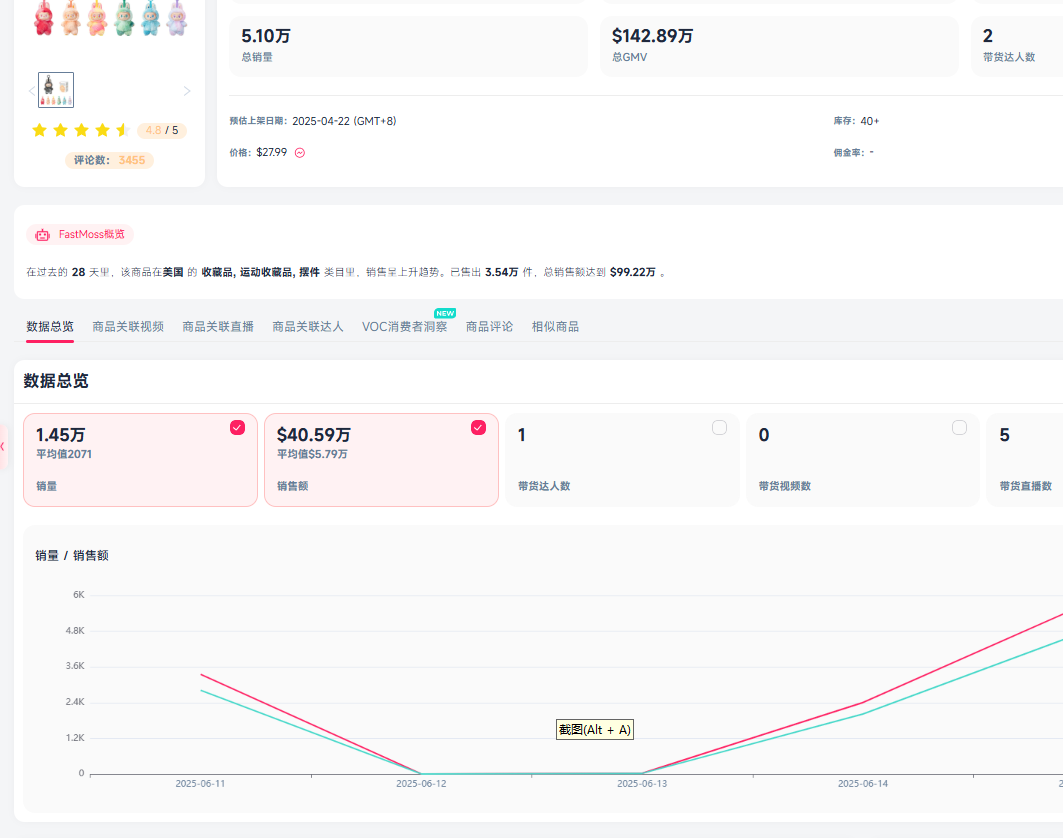
Task: Click the left arrow on product image carousel
Action: (x=30, y=90)
